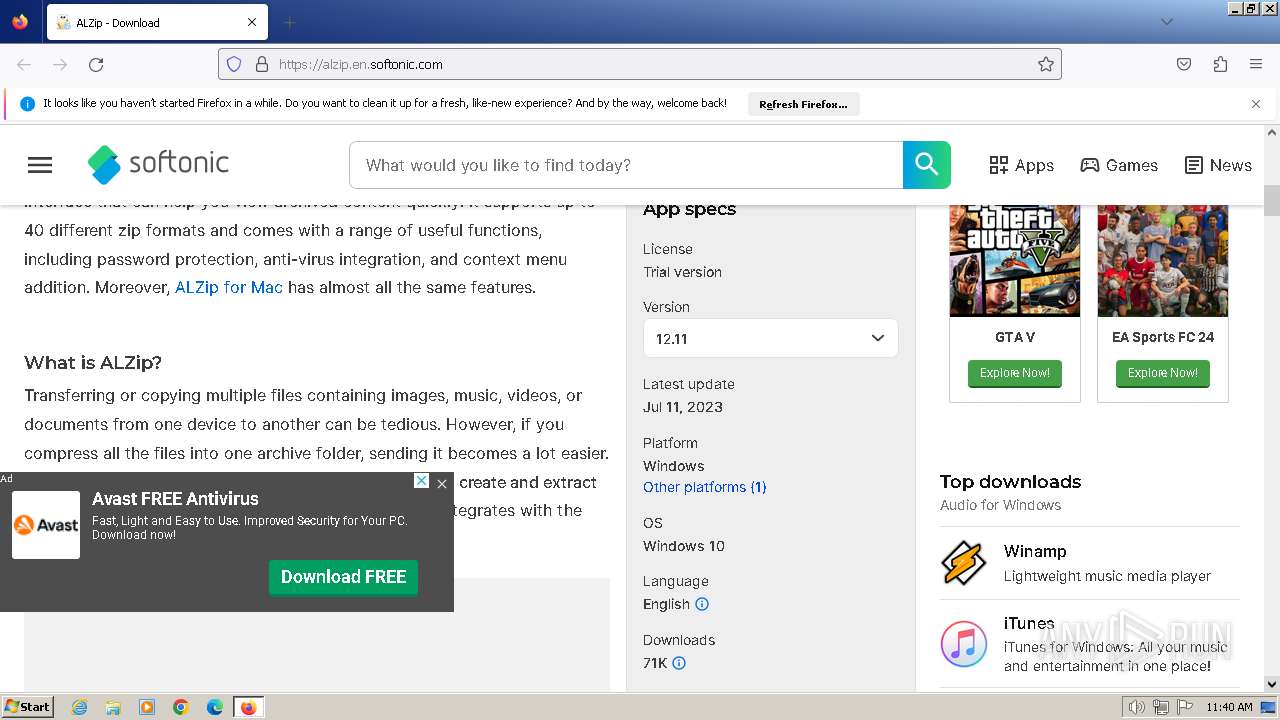Click the AdChoices icon on Avast ad
1280x720 pixels.
(422, 481)
